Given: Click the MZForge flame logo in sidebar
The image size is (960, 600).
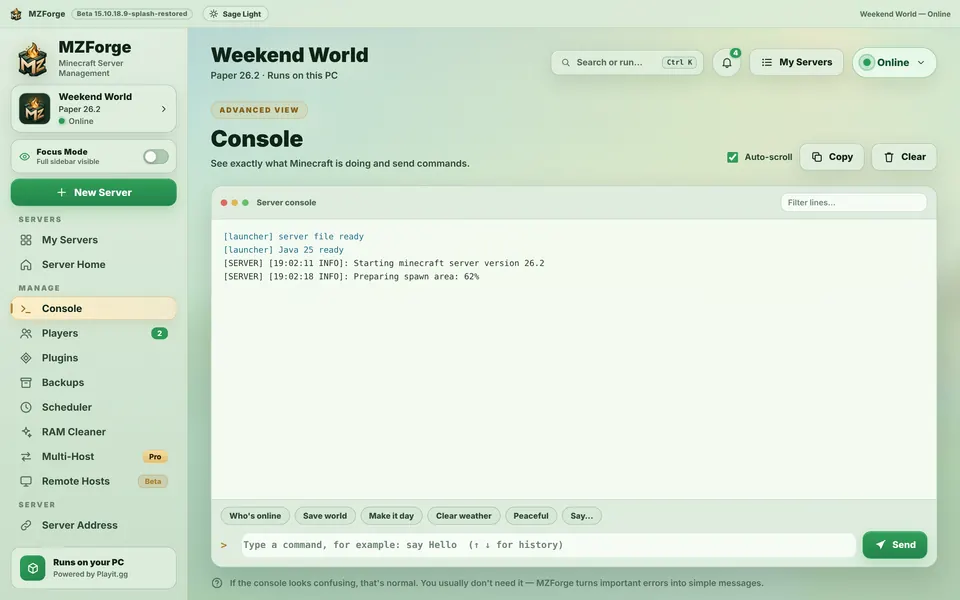Looking at the screenshot, I should tap(32, 59).
